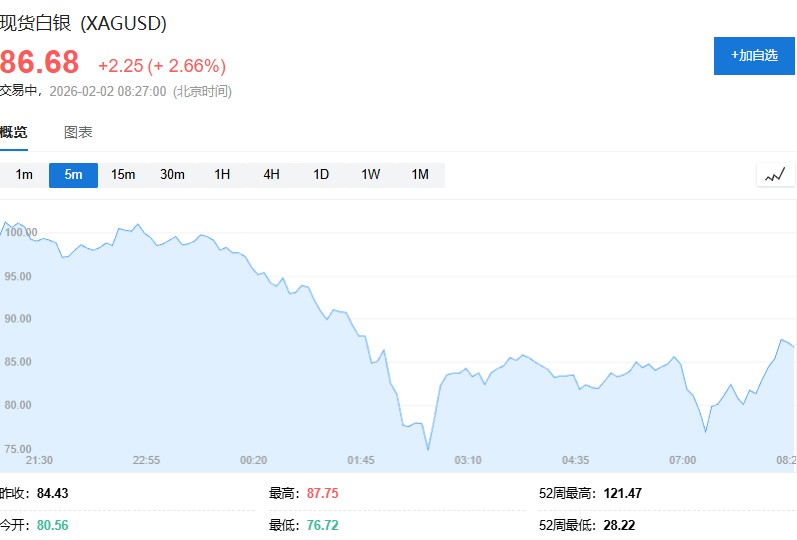Viewport: 797px width, 540px height.
Task: Set chart period to 4H
Action: 271,175
